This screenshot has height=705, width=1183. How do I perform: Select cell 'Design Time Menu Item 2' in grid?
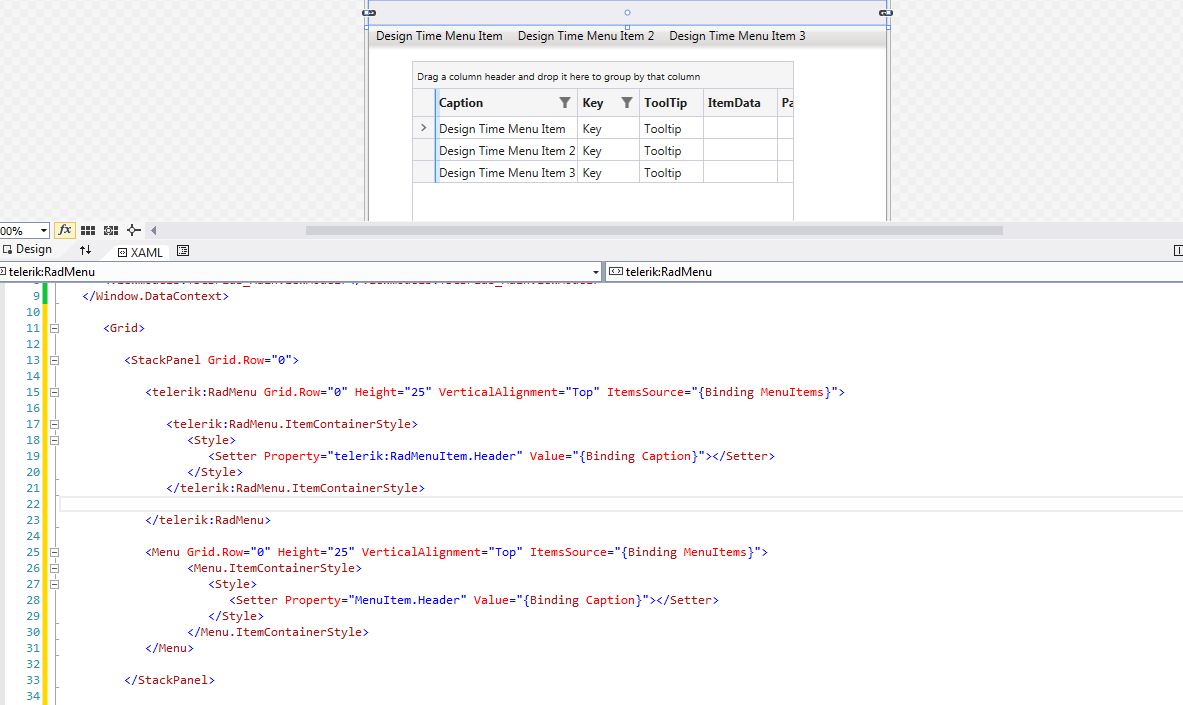point(507,151)
